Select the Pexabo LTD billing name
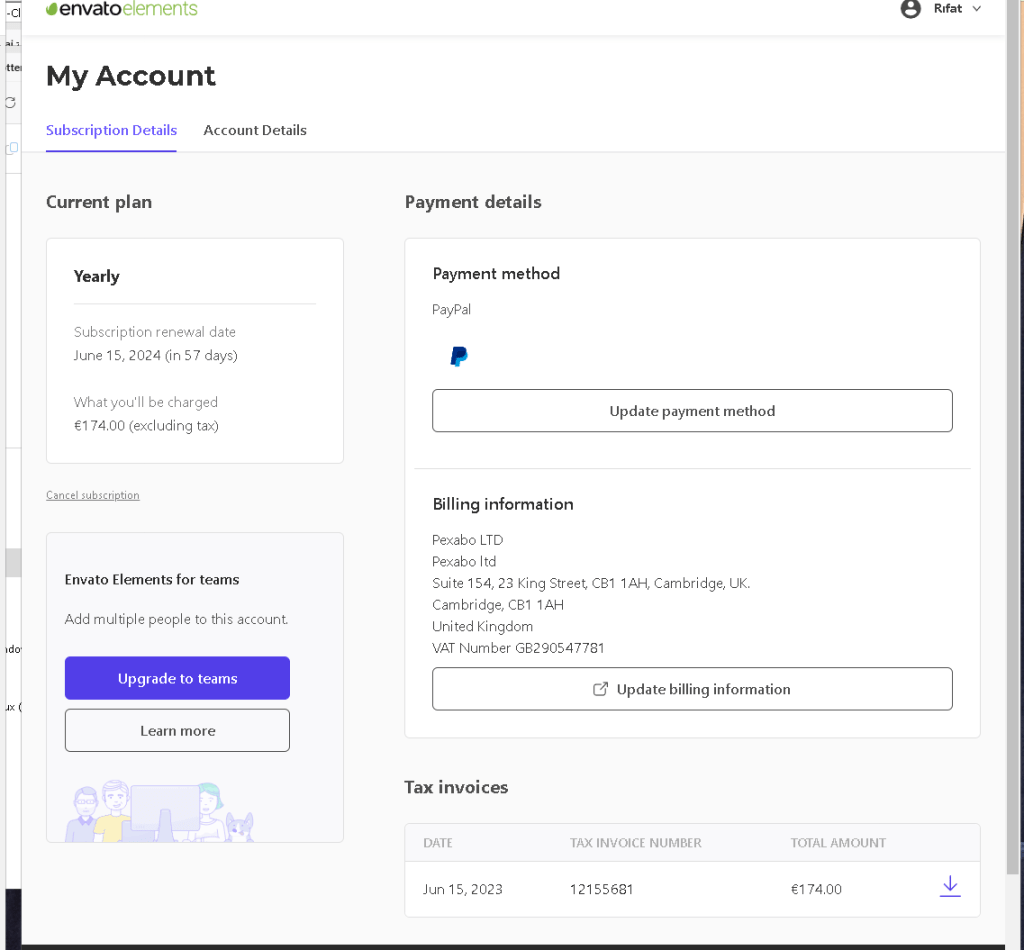This screenshot has width=1024, height=950. (468, 540)
